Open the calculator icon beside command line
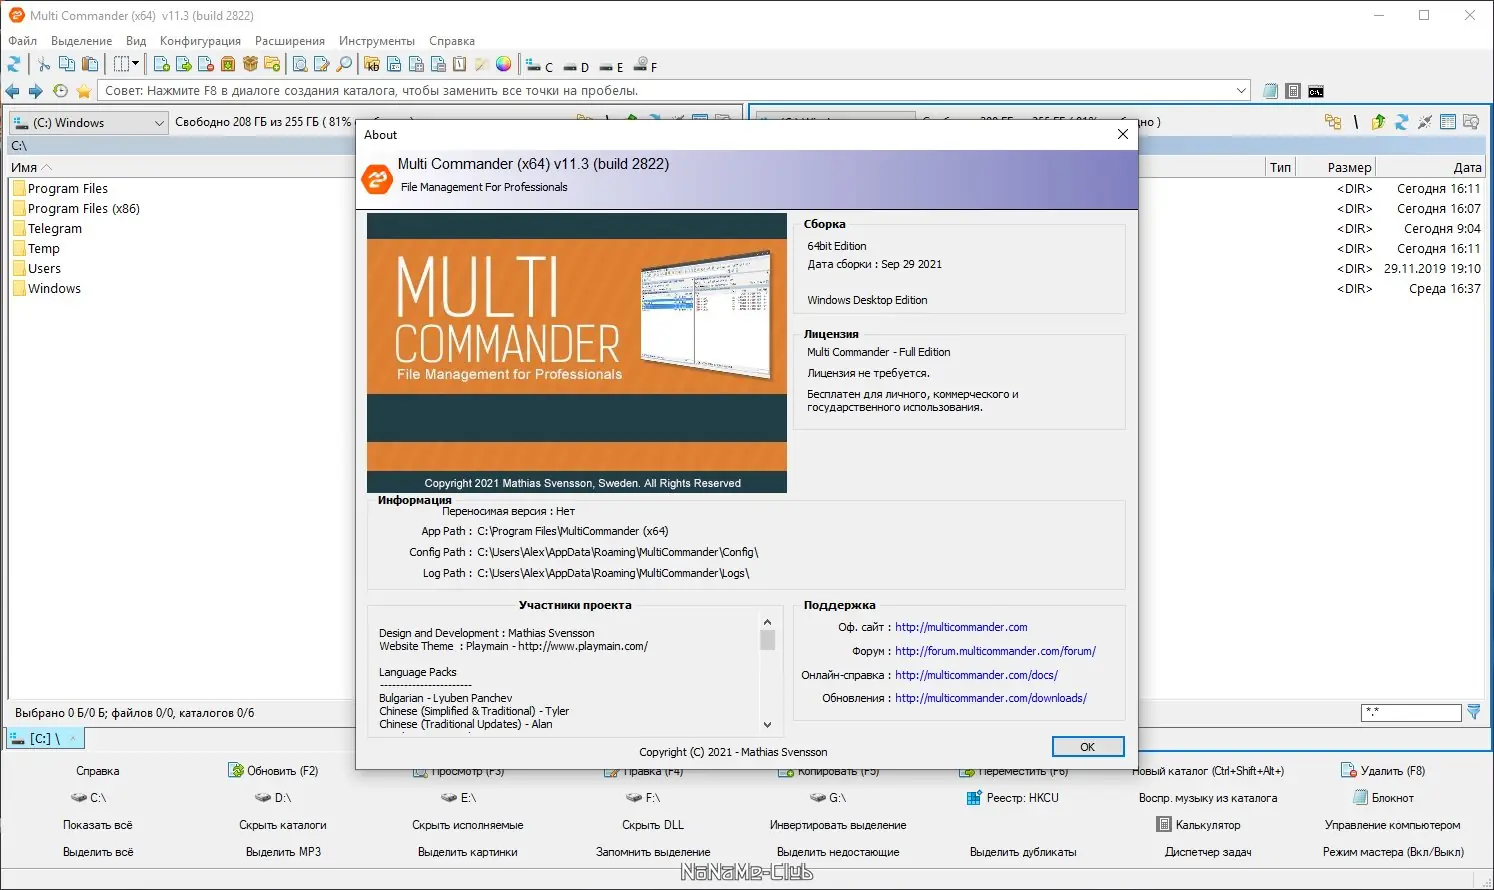The height and width of the screenshot is (890, 1494). (x=1293, y=91)
